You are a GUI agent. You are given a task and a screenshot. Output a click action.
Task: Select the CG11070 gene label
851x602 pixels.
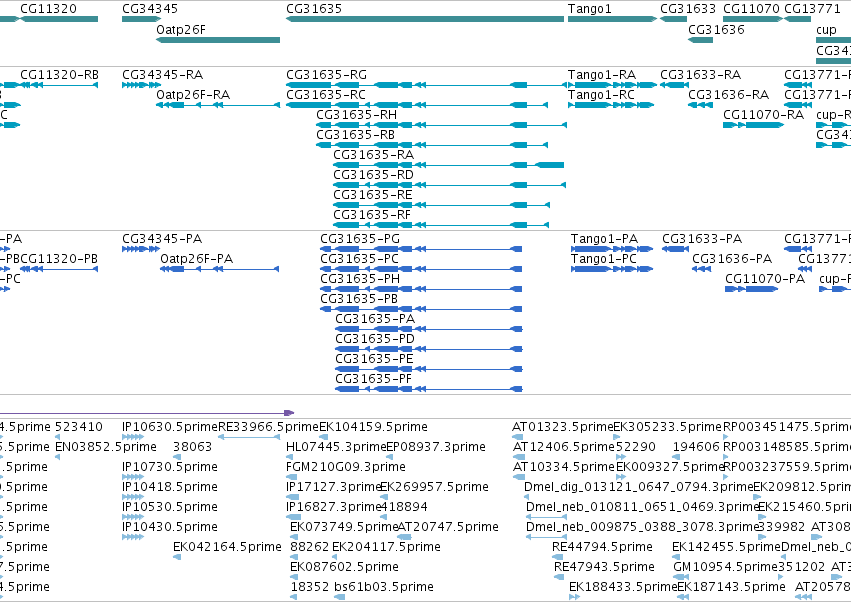751,9
